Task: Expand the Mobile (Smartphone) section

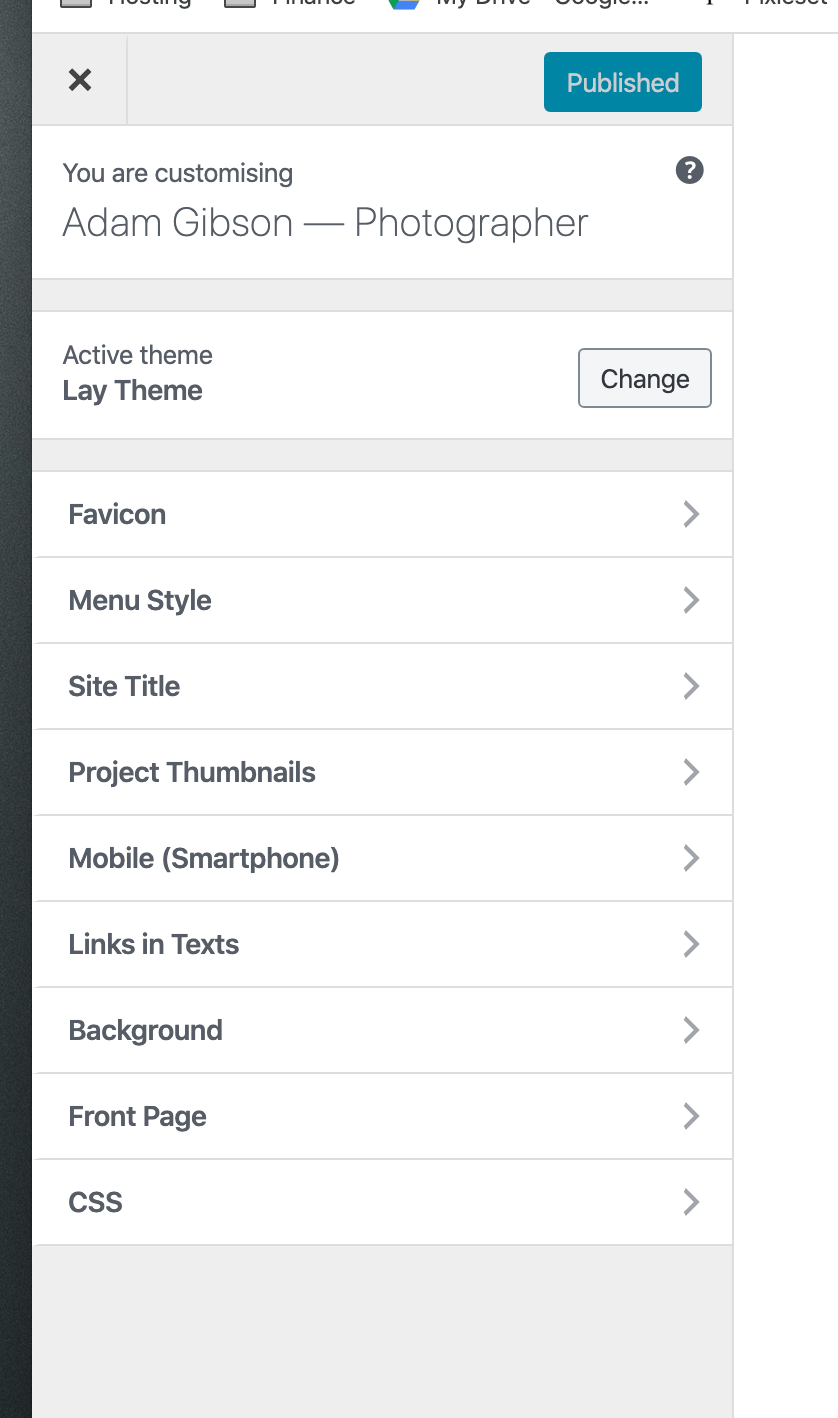Action: 383,858
